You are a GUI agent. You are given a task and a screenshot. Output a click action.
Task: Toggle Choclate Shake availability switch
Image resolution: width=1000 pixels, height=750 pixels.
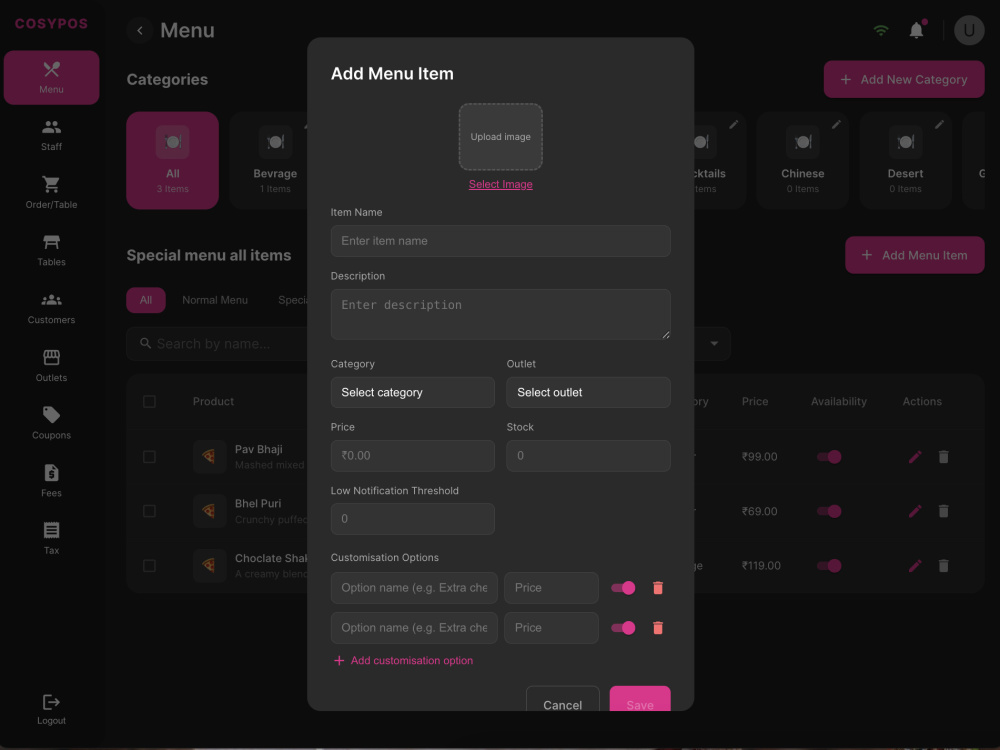[829, 566]
